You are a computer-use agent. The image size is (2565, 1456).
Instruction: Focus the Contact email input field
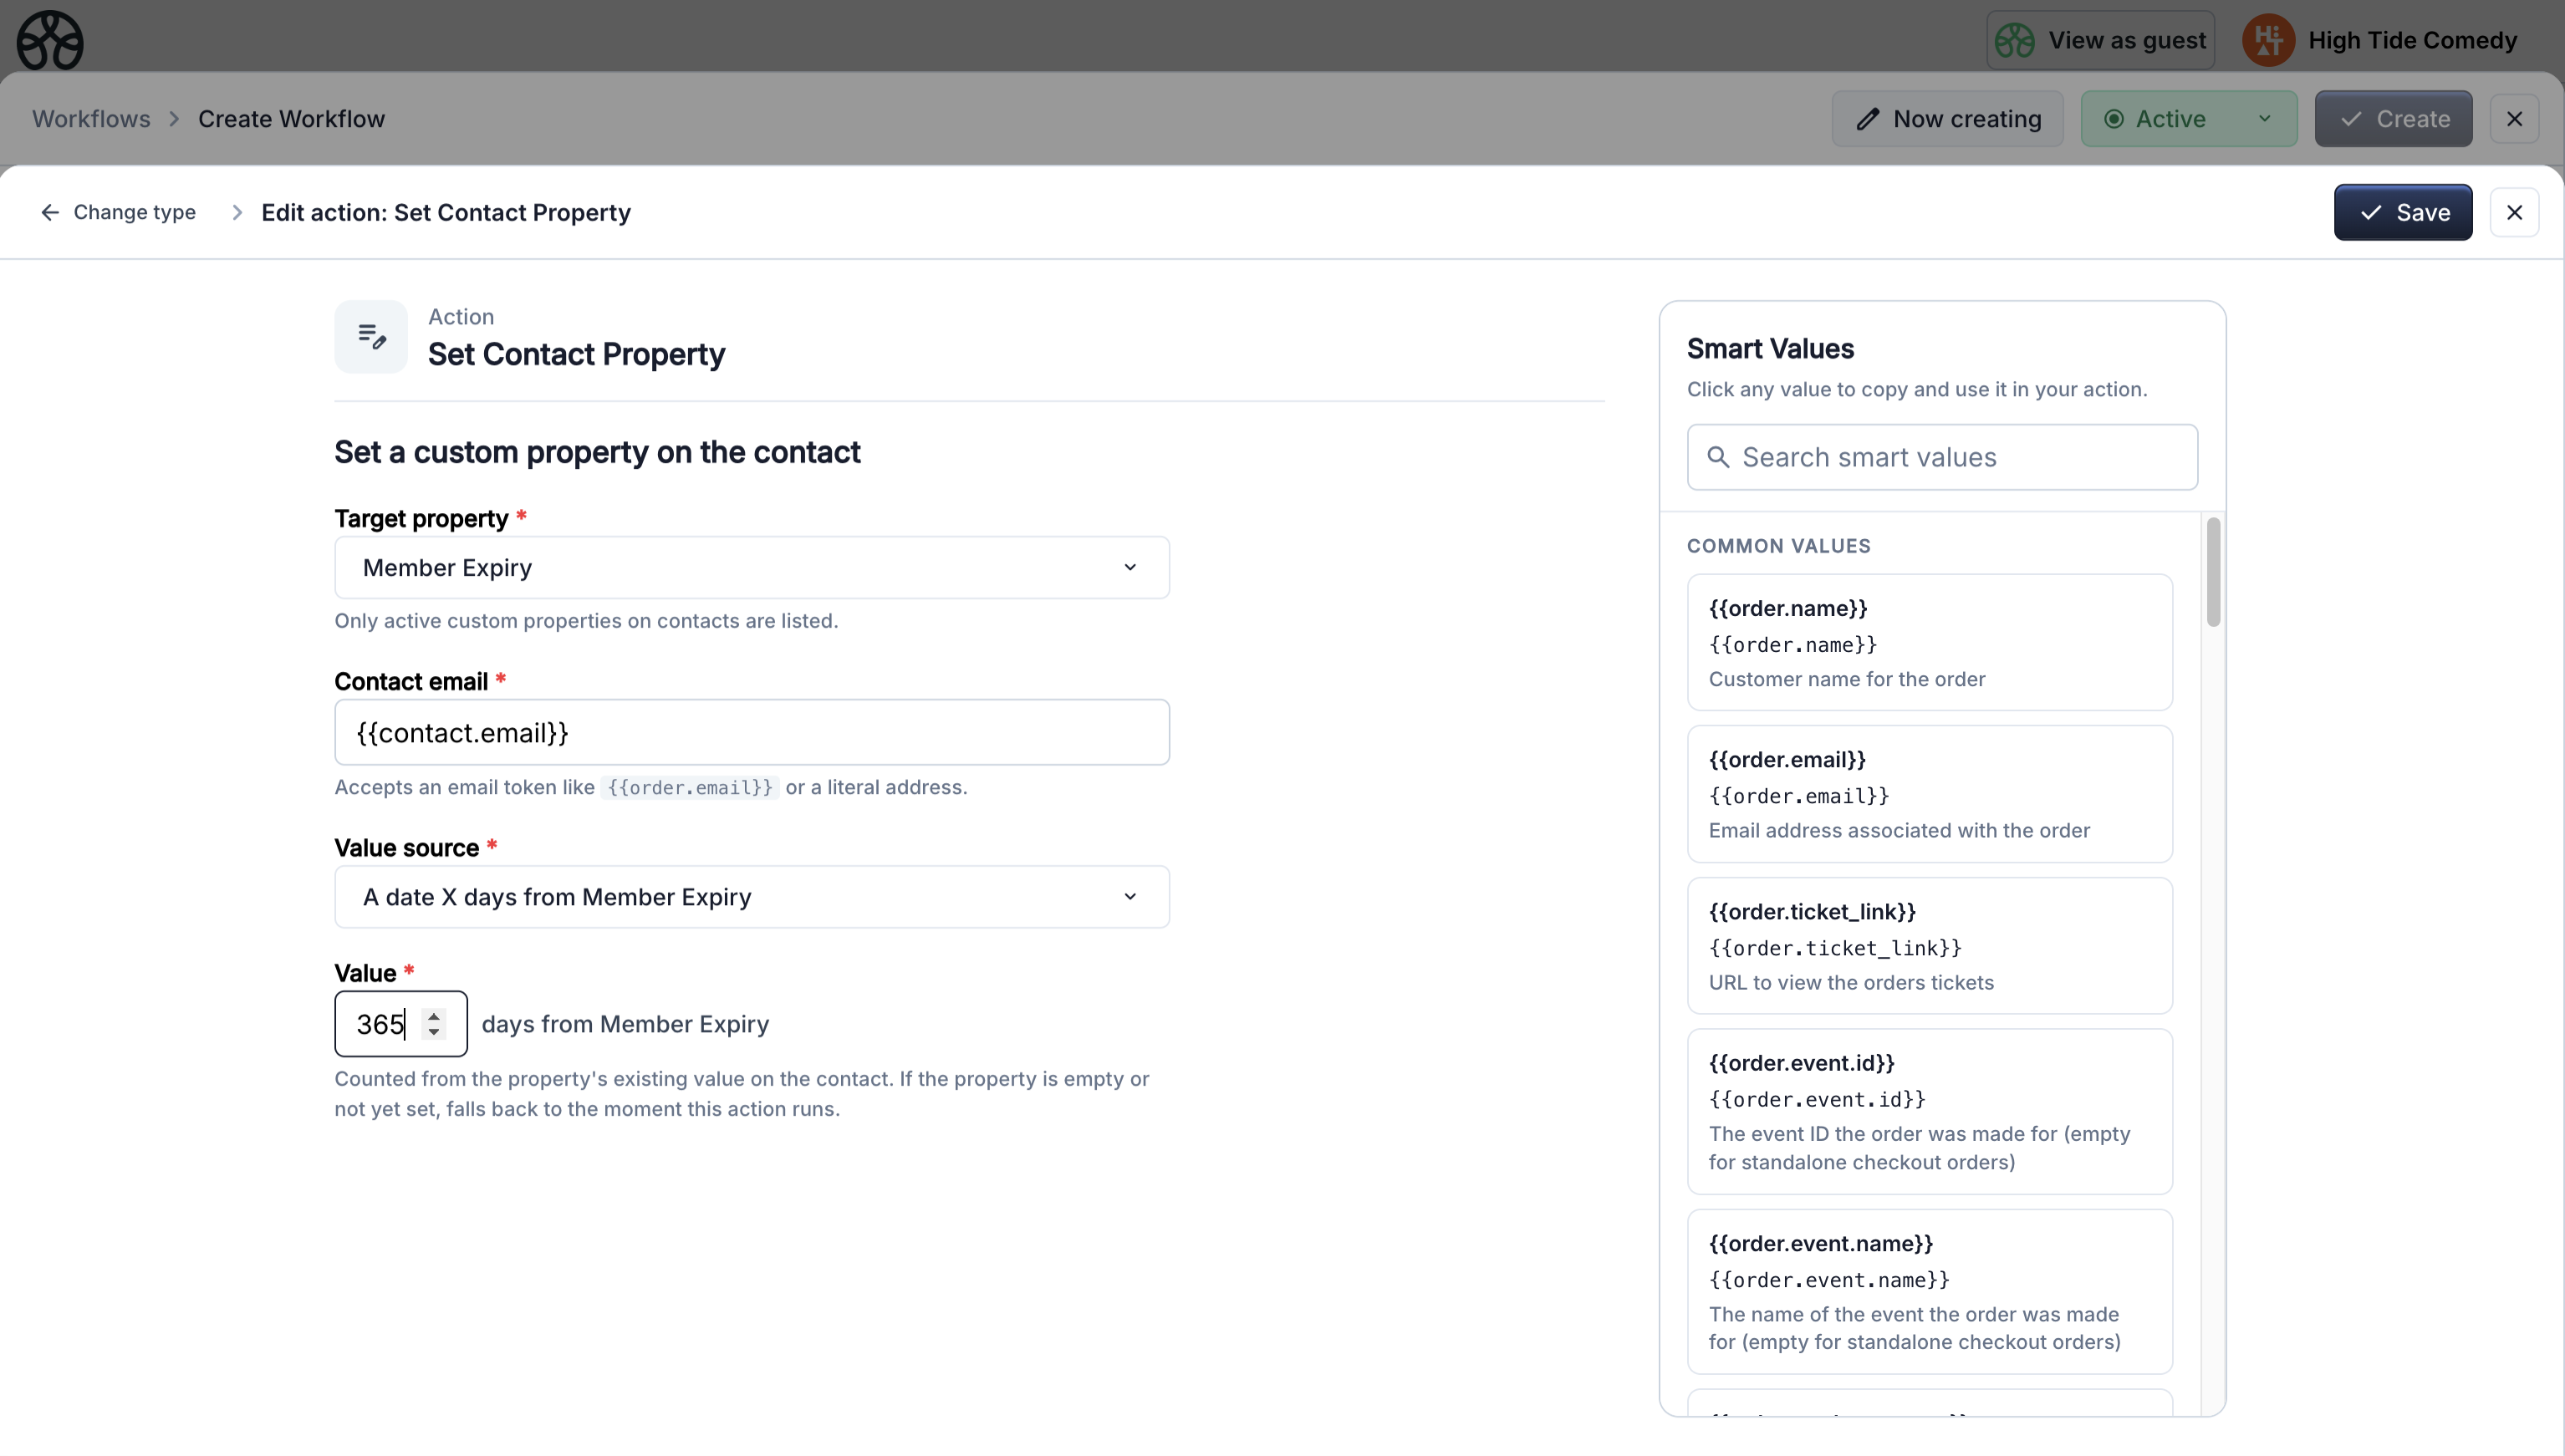tap(751, 732)
